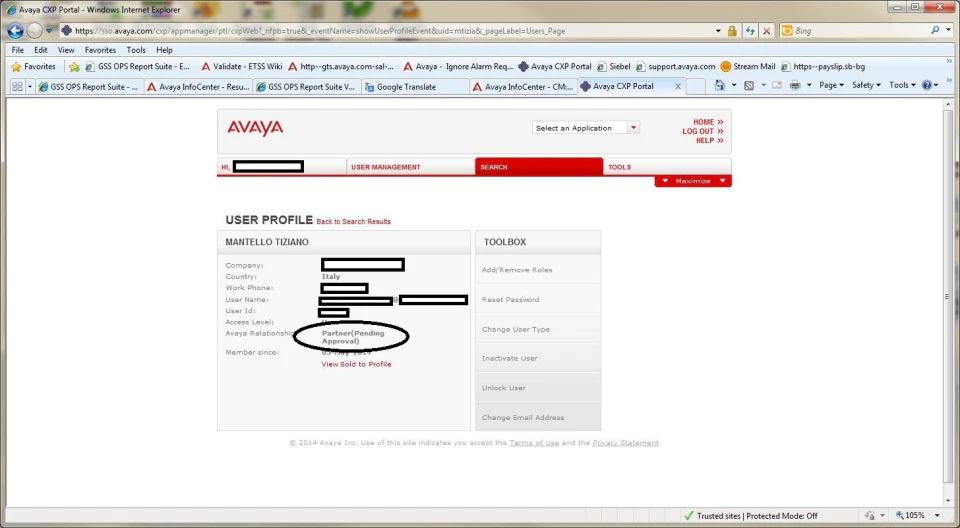Image resolution: width=960 pixels, height=528 pixels.
Task: Open the TOOLS portal tab
Action: pyautogui.click(x=667, y=167)
